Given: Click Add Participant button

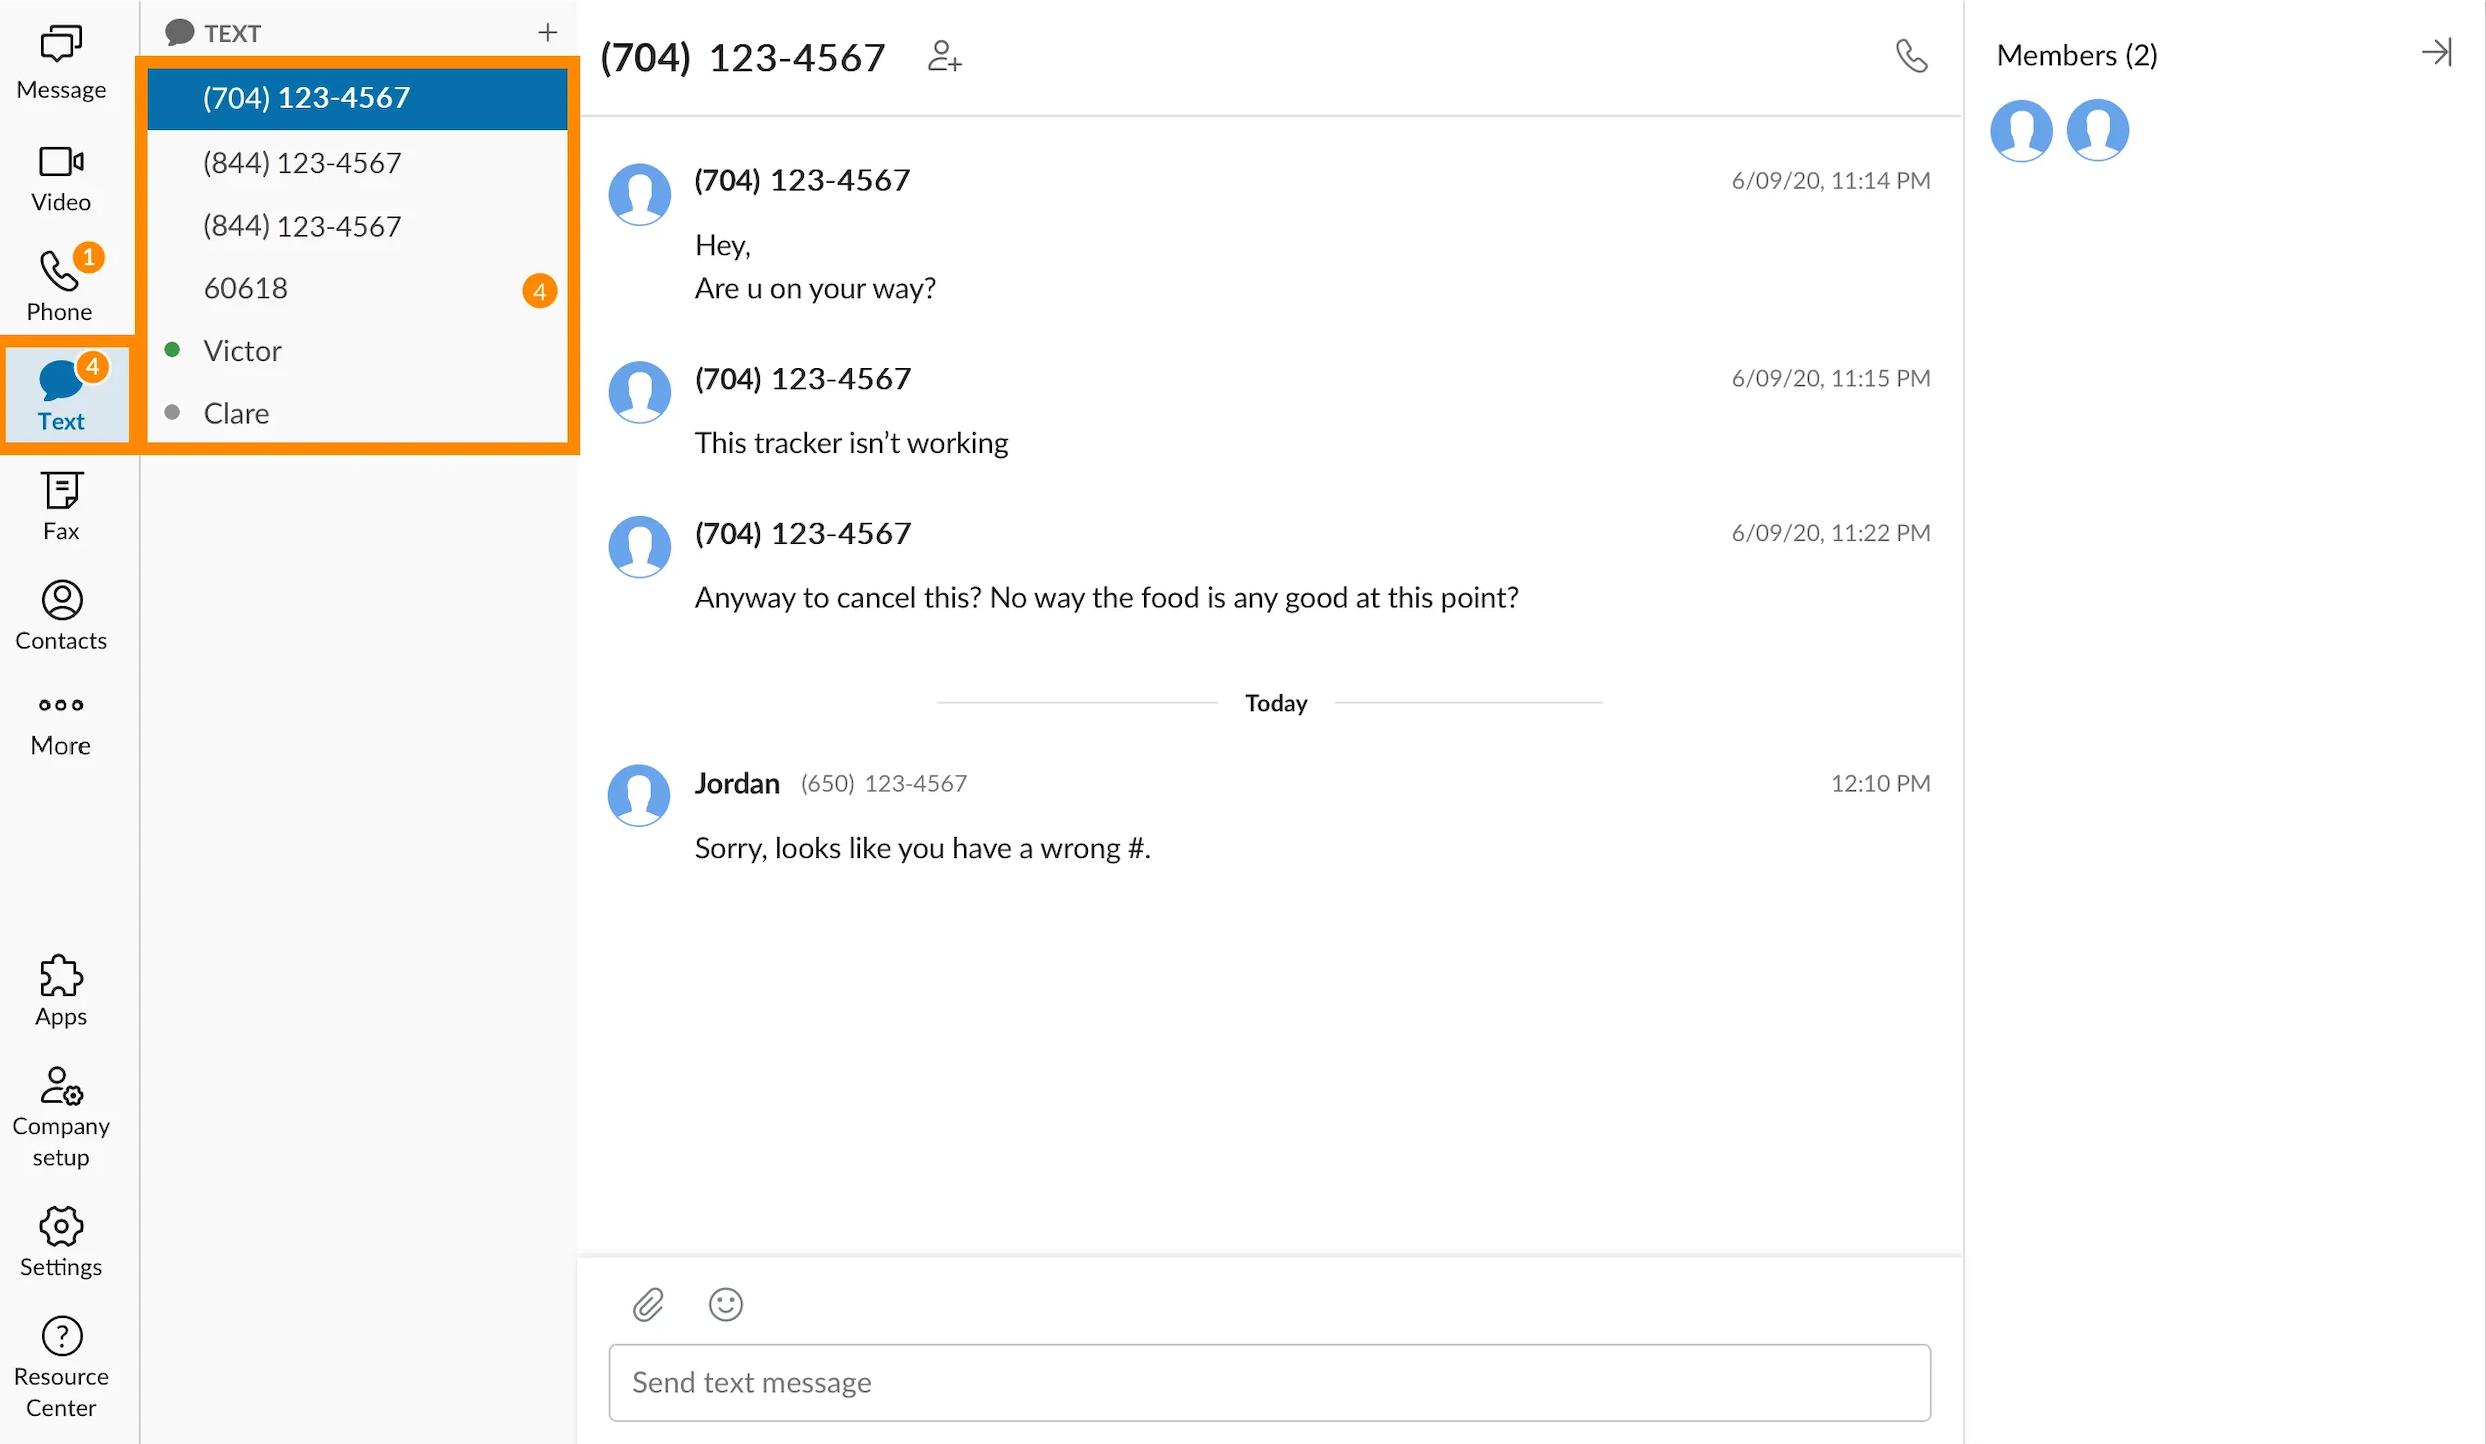Looking at the screenshot, I should pos(941,57).
